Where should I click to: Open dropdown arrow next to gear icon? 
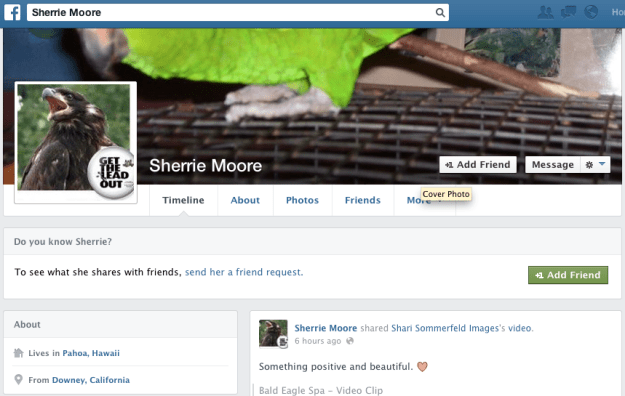(x=602, y=164)
